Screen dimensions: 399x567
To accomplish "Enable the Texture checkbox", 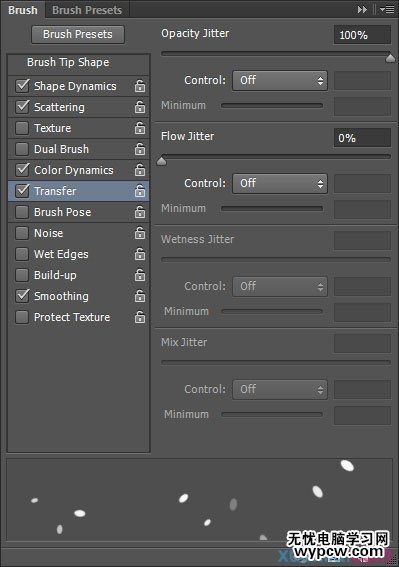I will pos(22,128).
